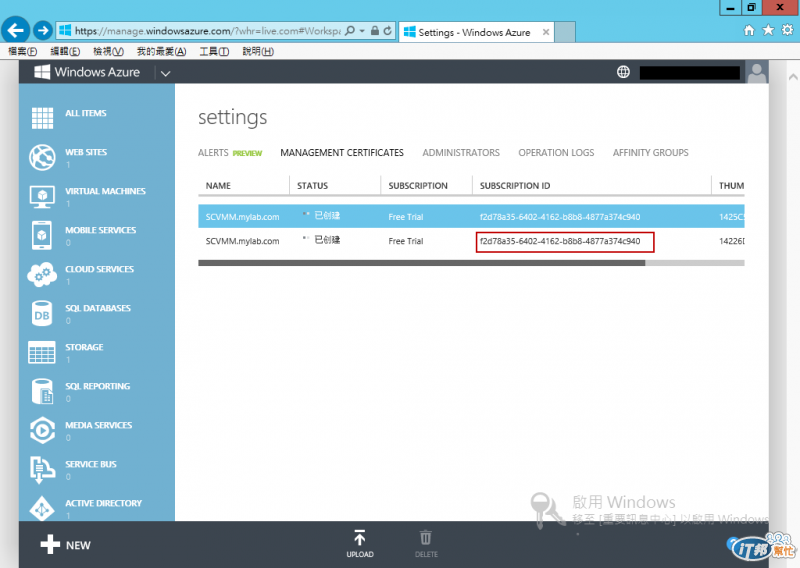Refresh the page in address bar
This screenshot has width=800, height=568.
tap(388, 31)
